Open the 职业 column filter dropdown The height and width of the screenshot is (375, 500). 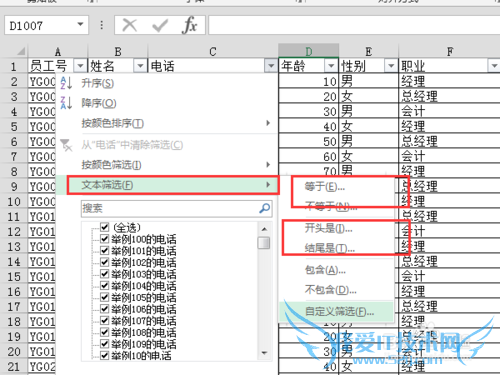(494, 66)
